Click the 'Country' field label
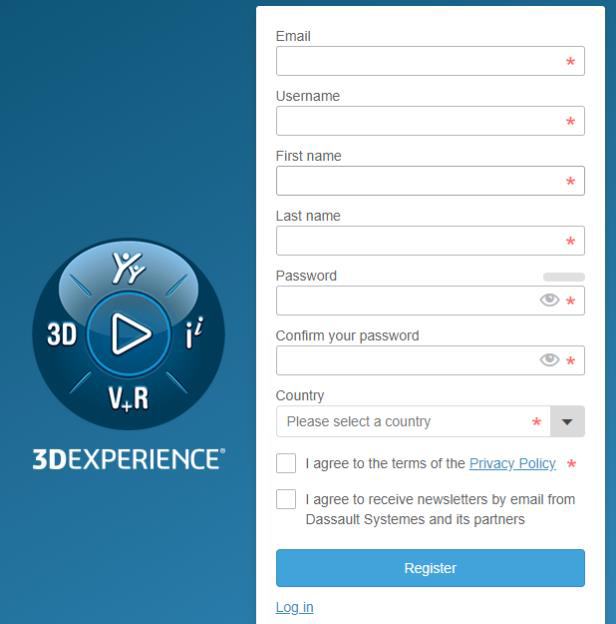Image resolution: width=616 pixels, height=624 pixels. click(300, 396)
